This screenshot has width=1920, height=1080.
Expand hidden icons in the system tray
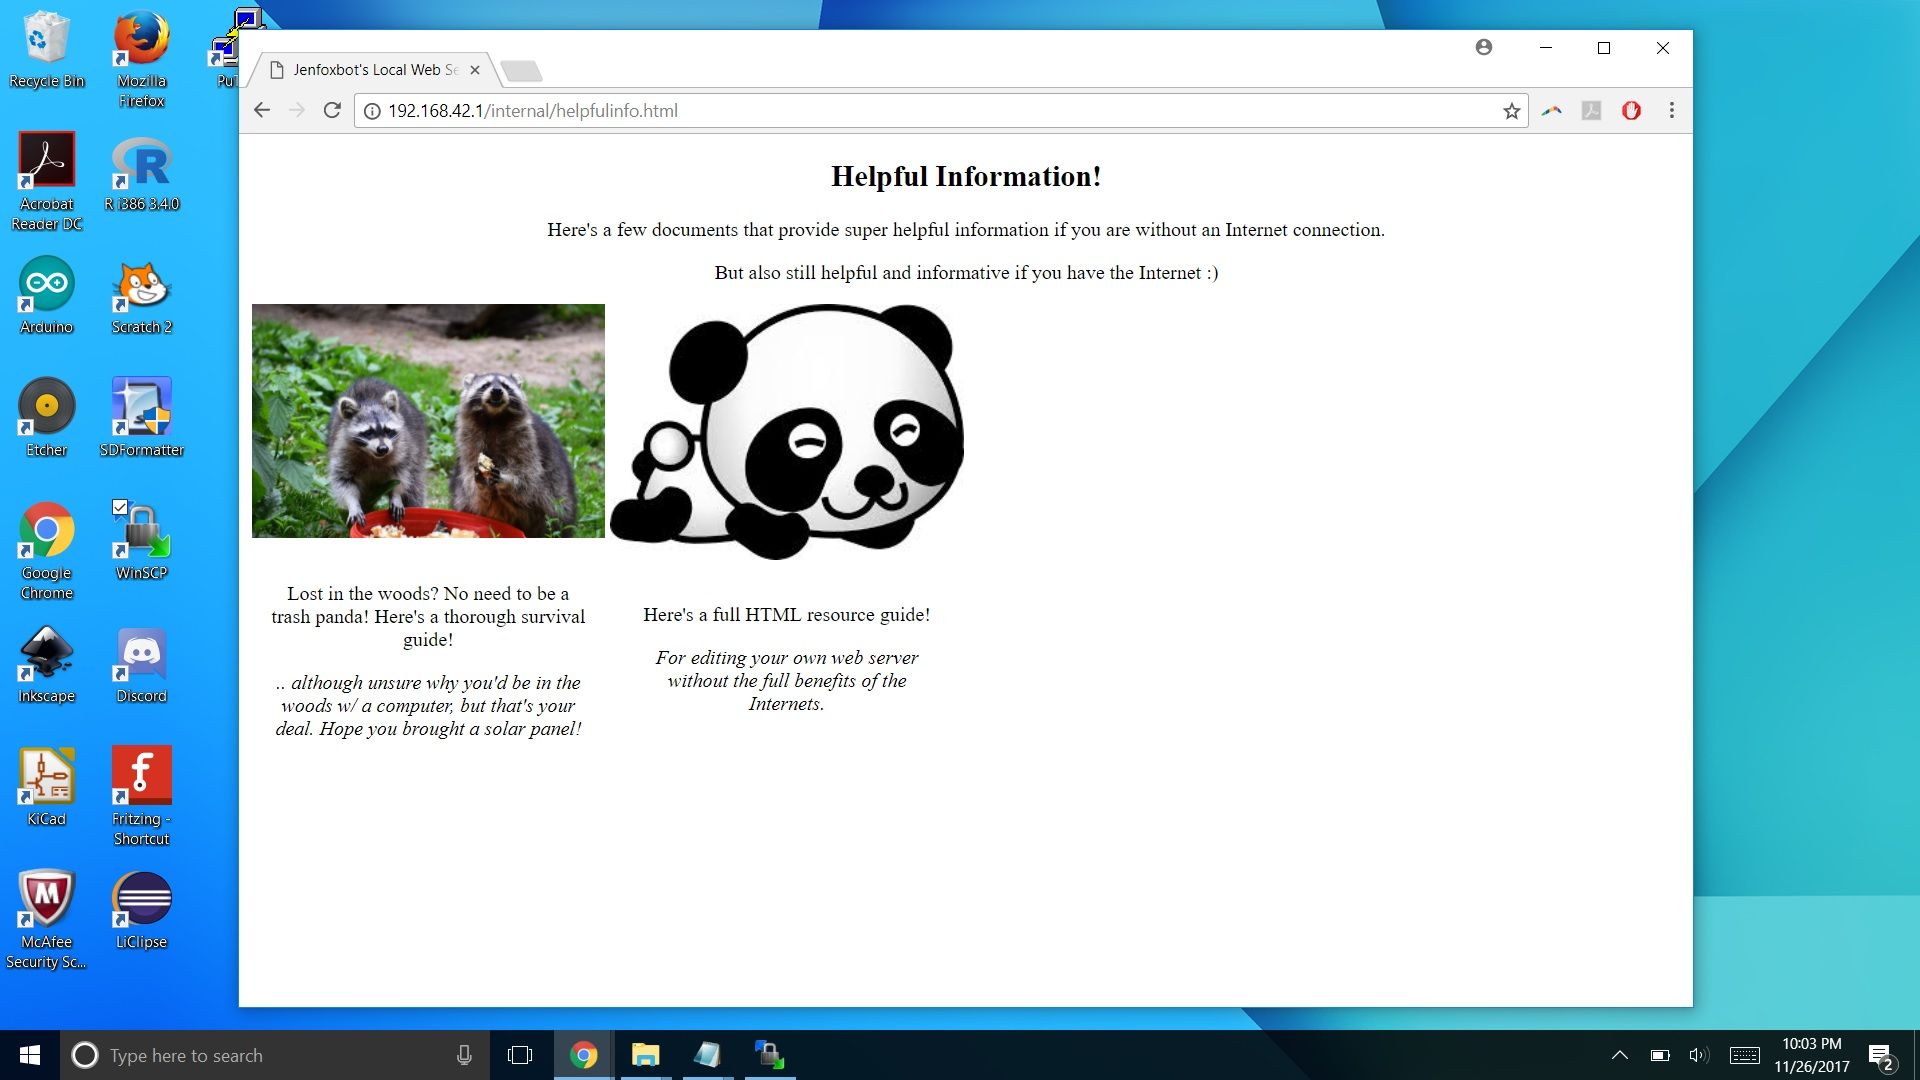pos(1620,1055)
